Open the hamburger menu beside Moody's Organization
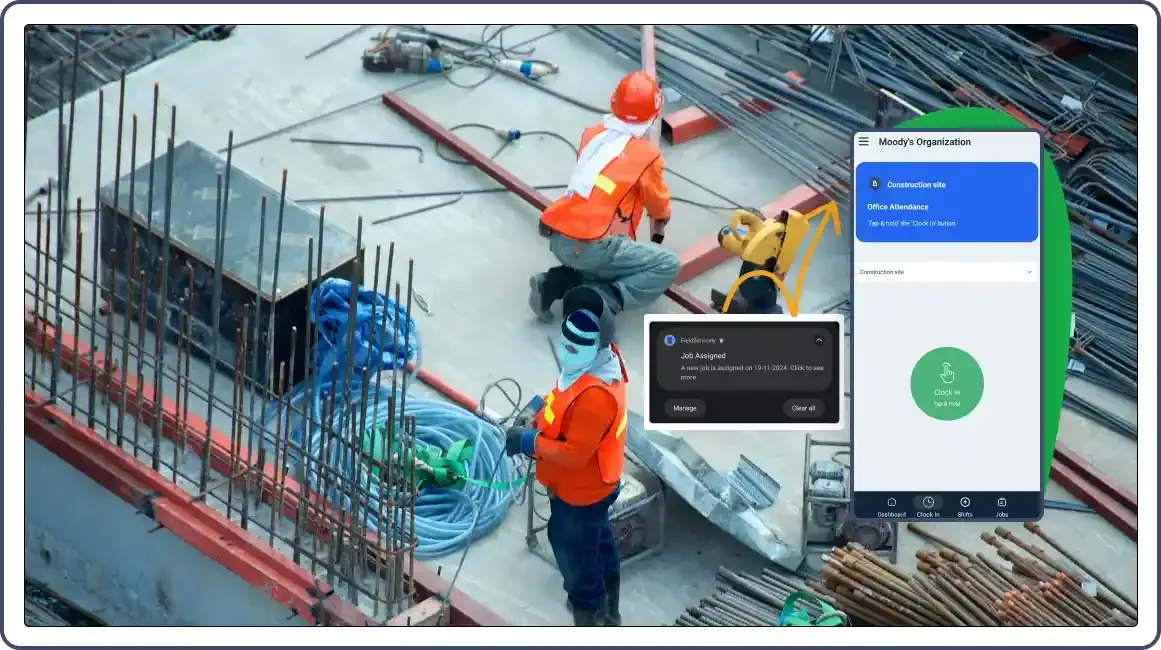 pos(863,141)
